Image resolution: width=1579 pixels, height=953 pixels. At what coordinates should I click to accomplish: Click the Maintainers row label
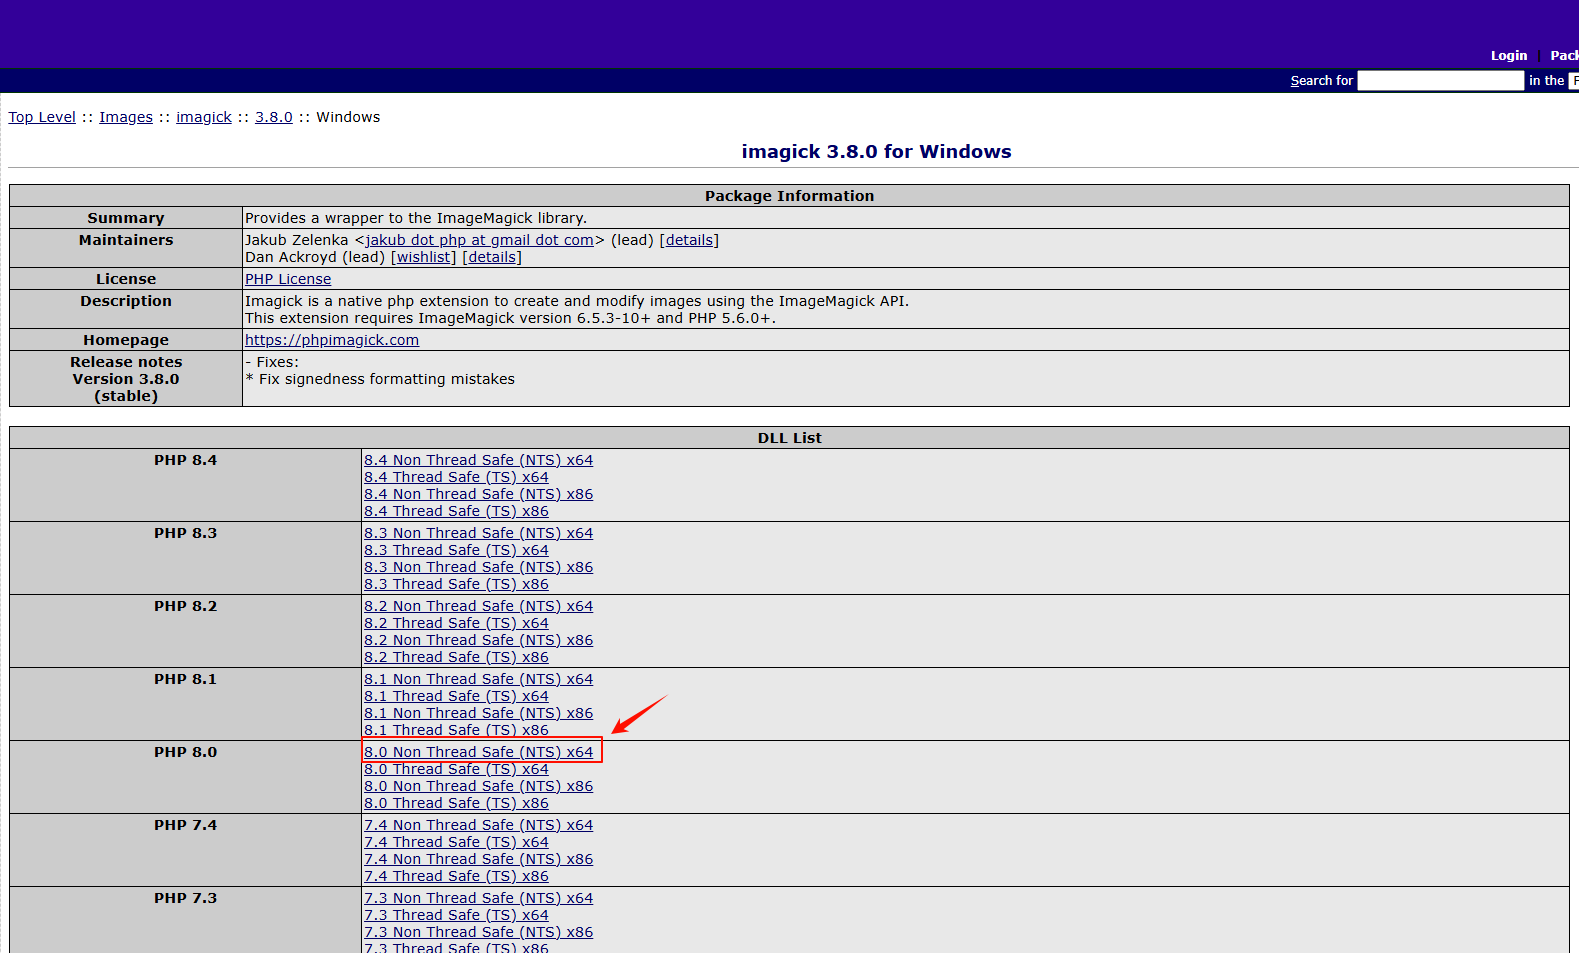126,240
